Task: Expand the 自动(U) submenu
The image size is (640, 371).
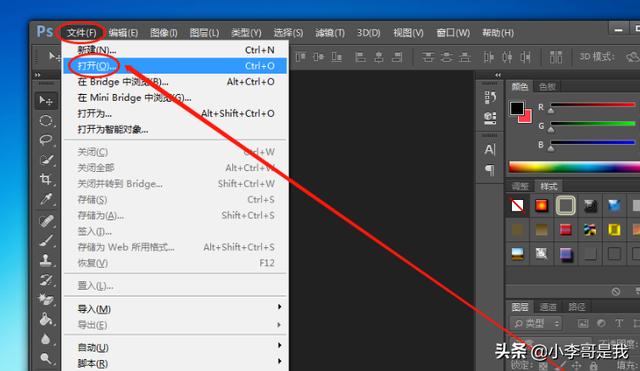Action: (176, 347)
